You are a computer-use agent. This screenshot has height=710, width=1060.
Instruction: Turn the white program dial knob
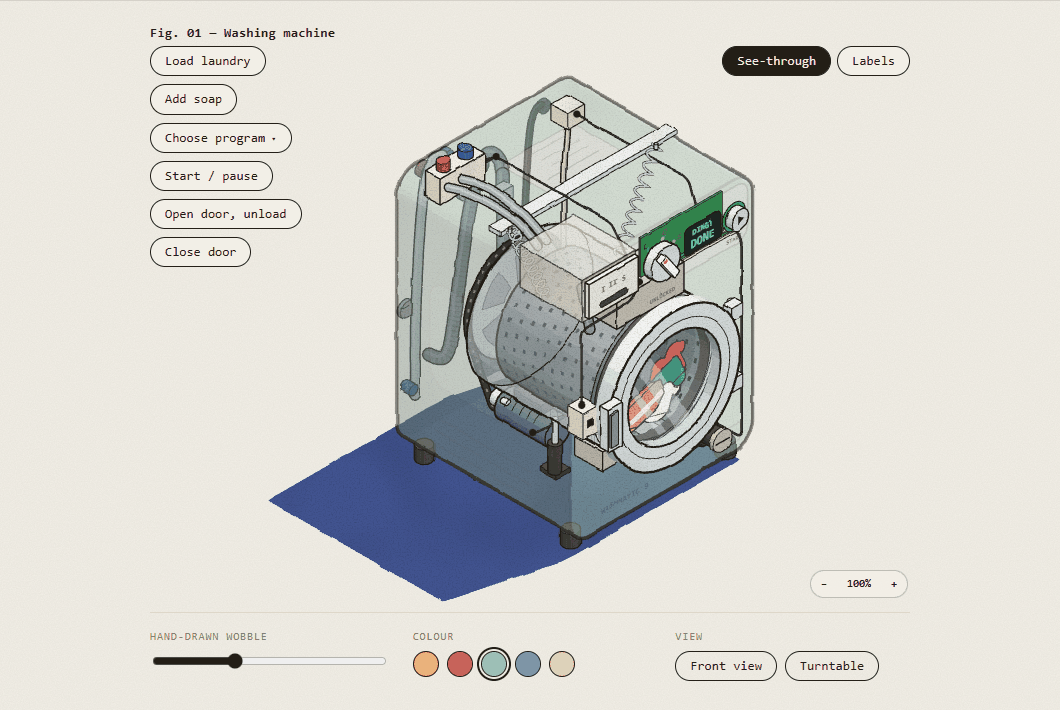click(662, 262)
